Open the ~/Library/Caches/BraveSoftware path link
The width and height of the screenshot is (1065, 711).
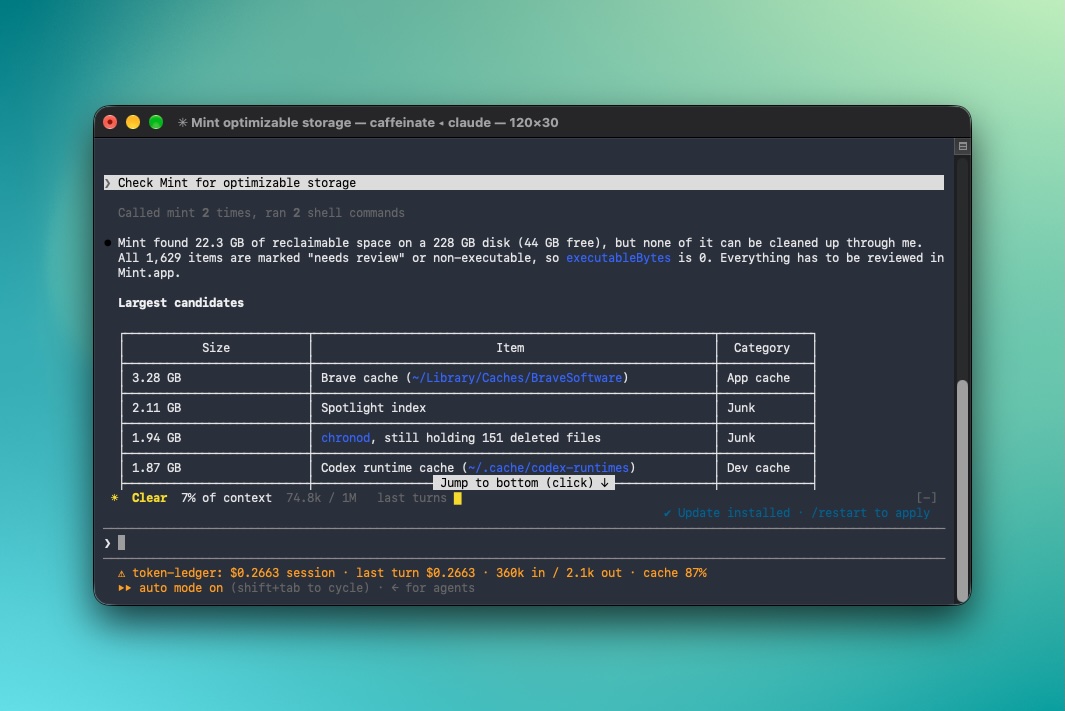pos(517,378)
